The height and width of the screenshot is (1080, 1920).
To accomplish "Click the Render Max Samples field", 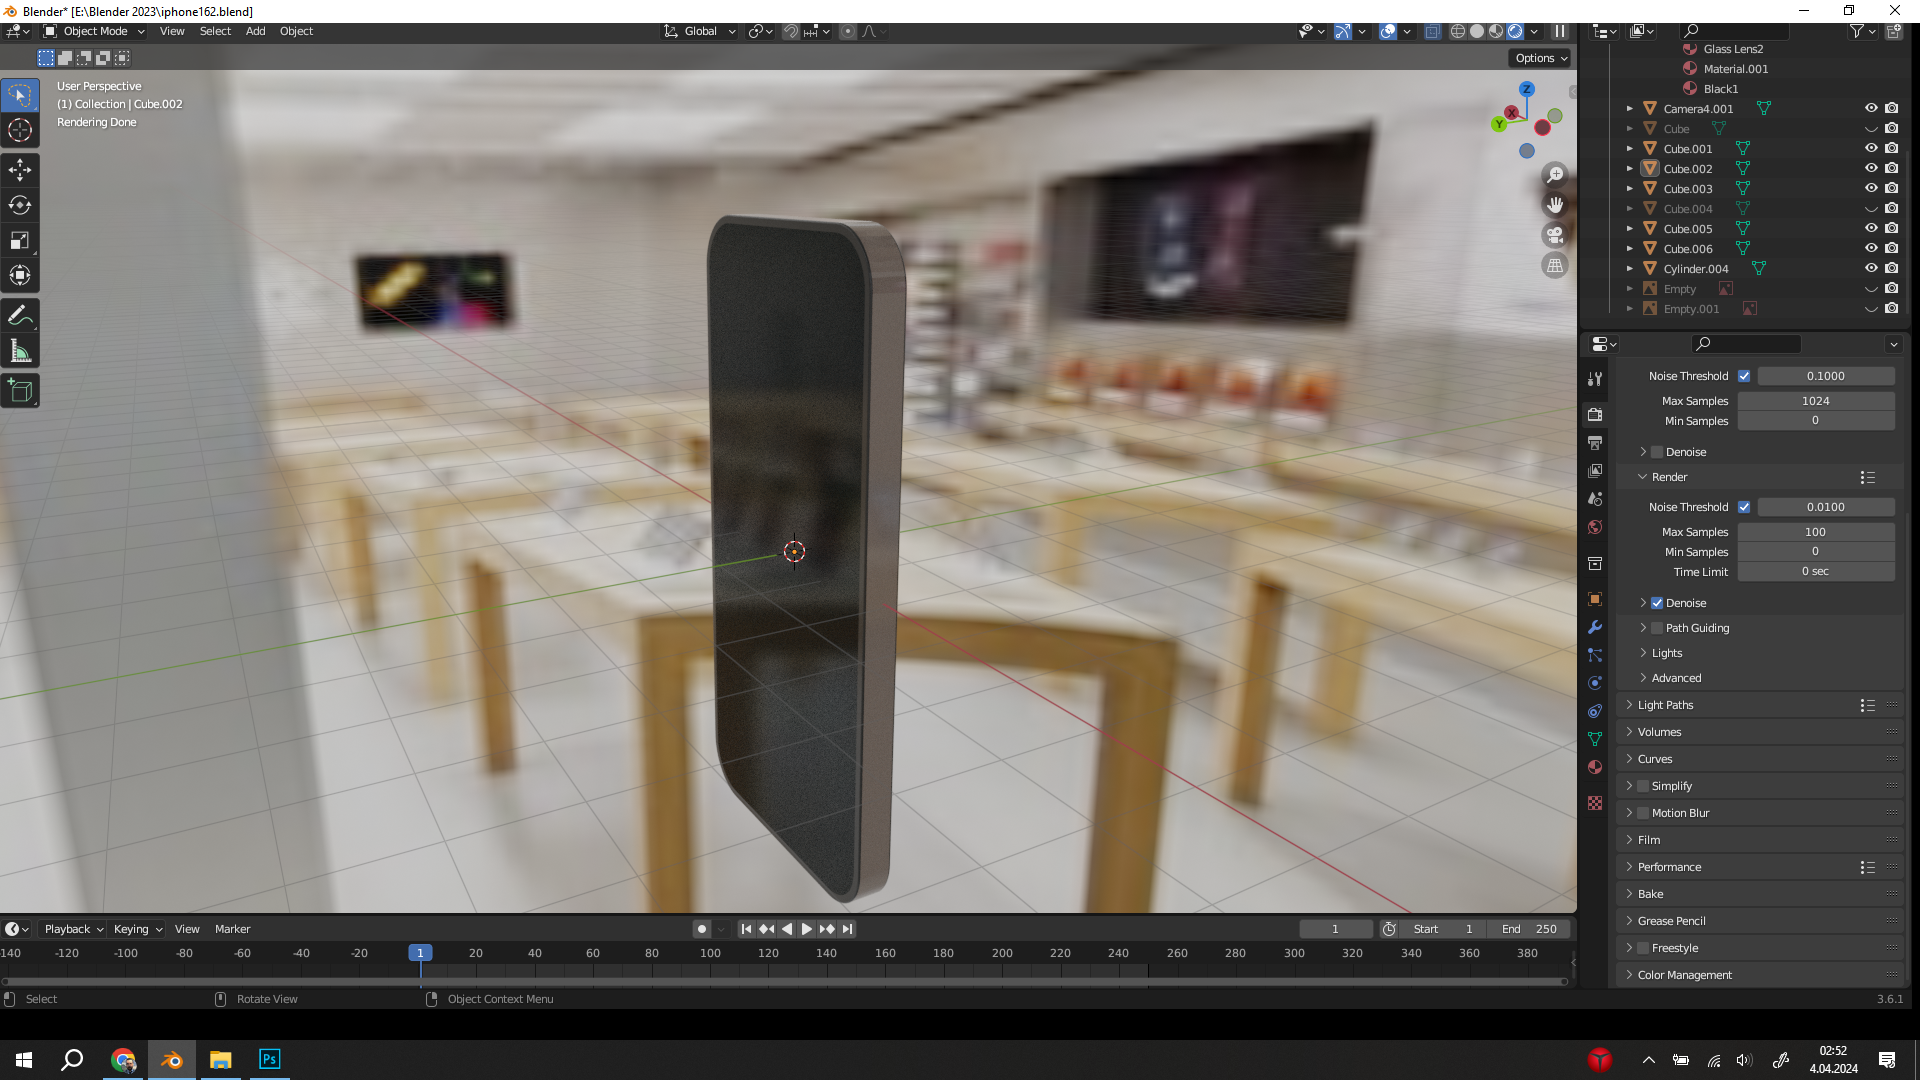I will [1815, 532].
